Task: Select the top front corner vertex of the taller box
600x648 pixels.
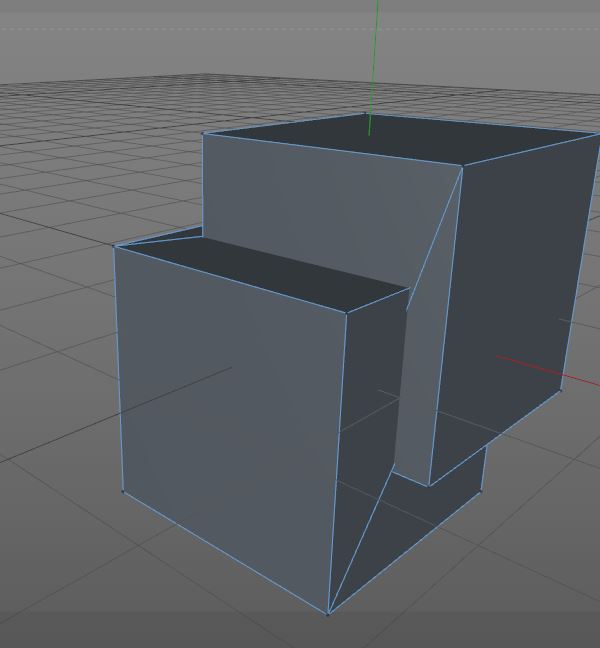Action: tap(463, 166)
